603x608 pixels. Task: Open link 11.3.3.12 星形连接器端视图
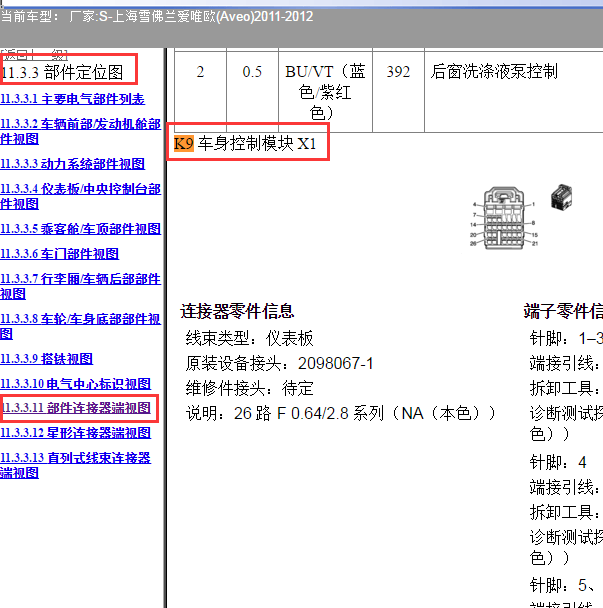(76, 433)
